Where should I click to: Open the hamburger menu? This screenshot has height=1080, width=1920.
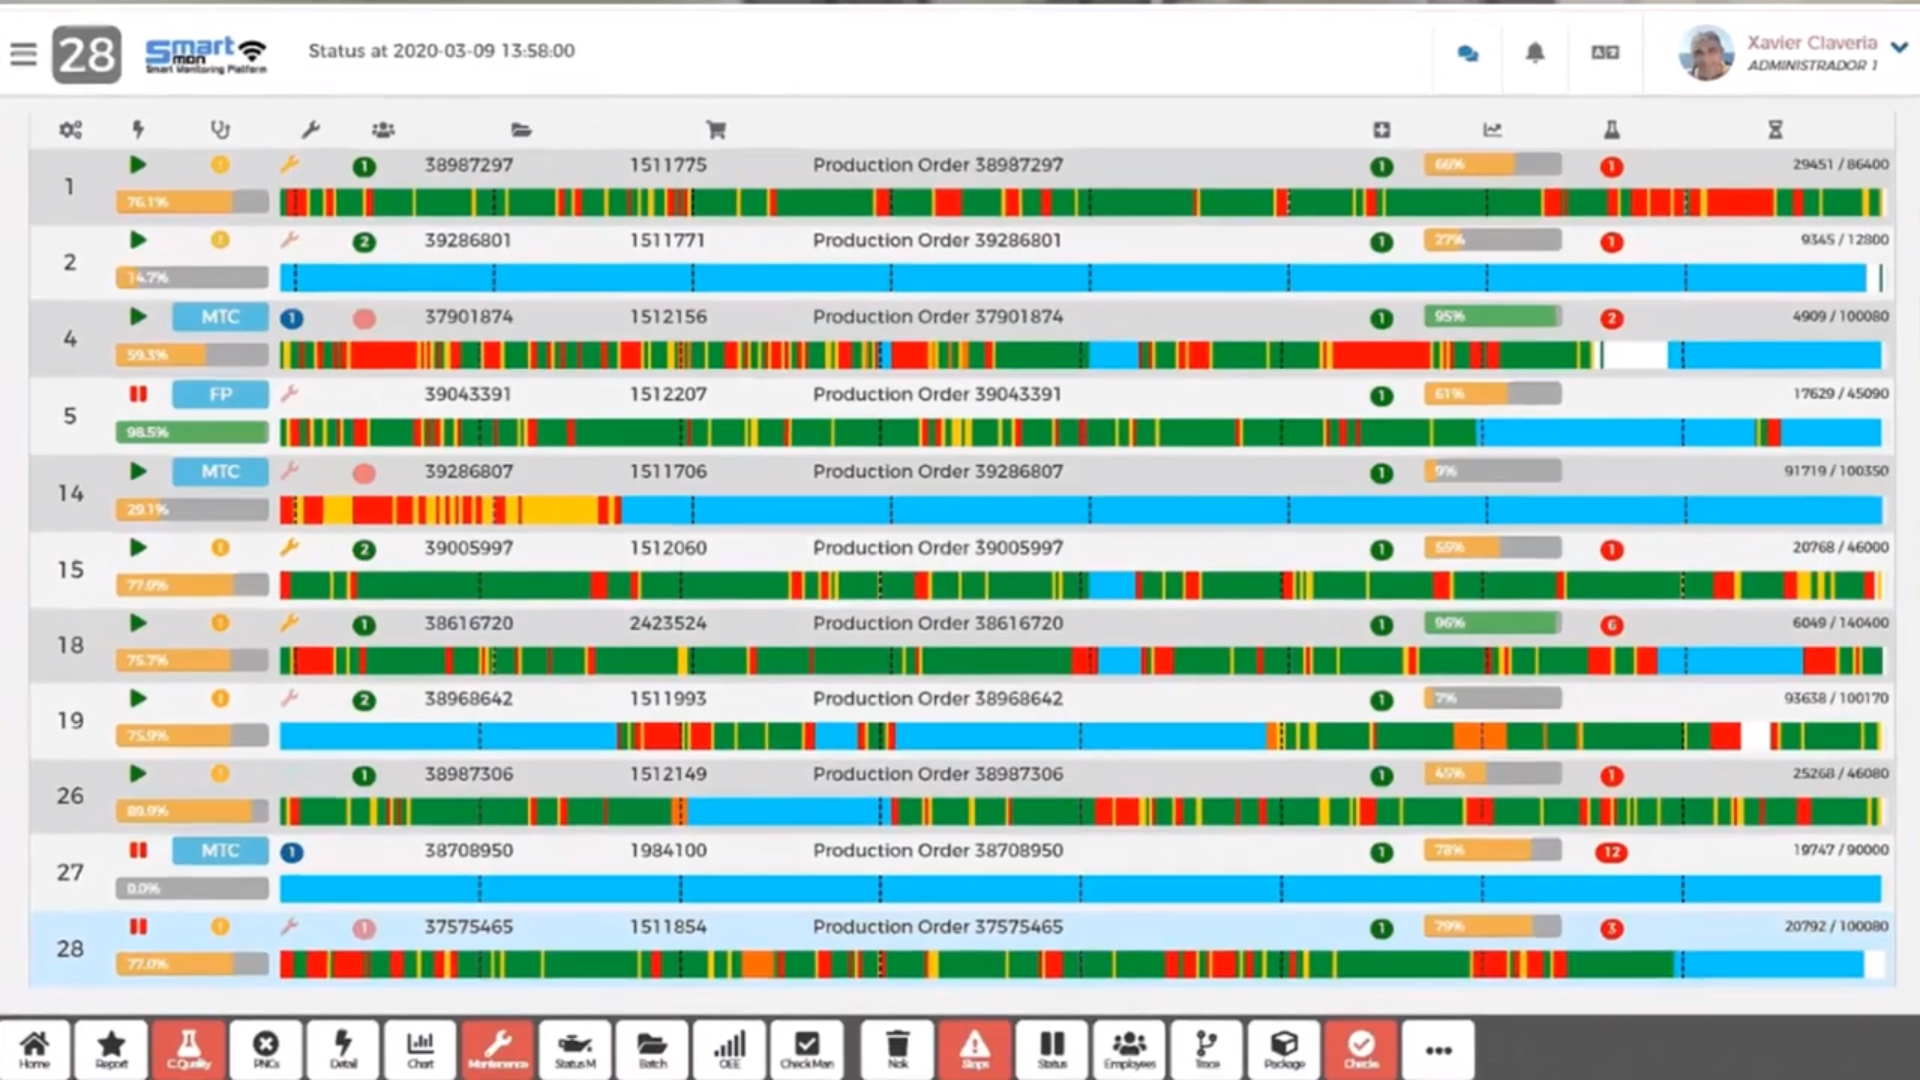point(23,54)
